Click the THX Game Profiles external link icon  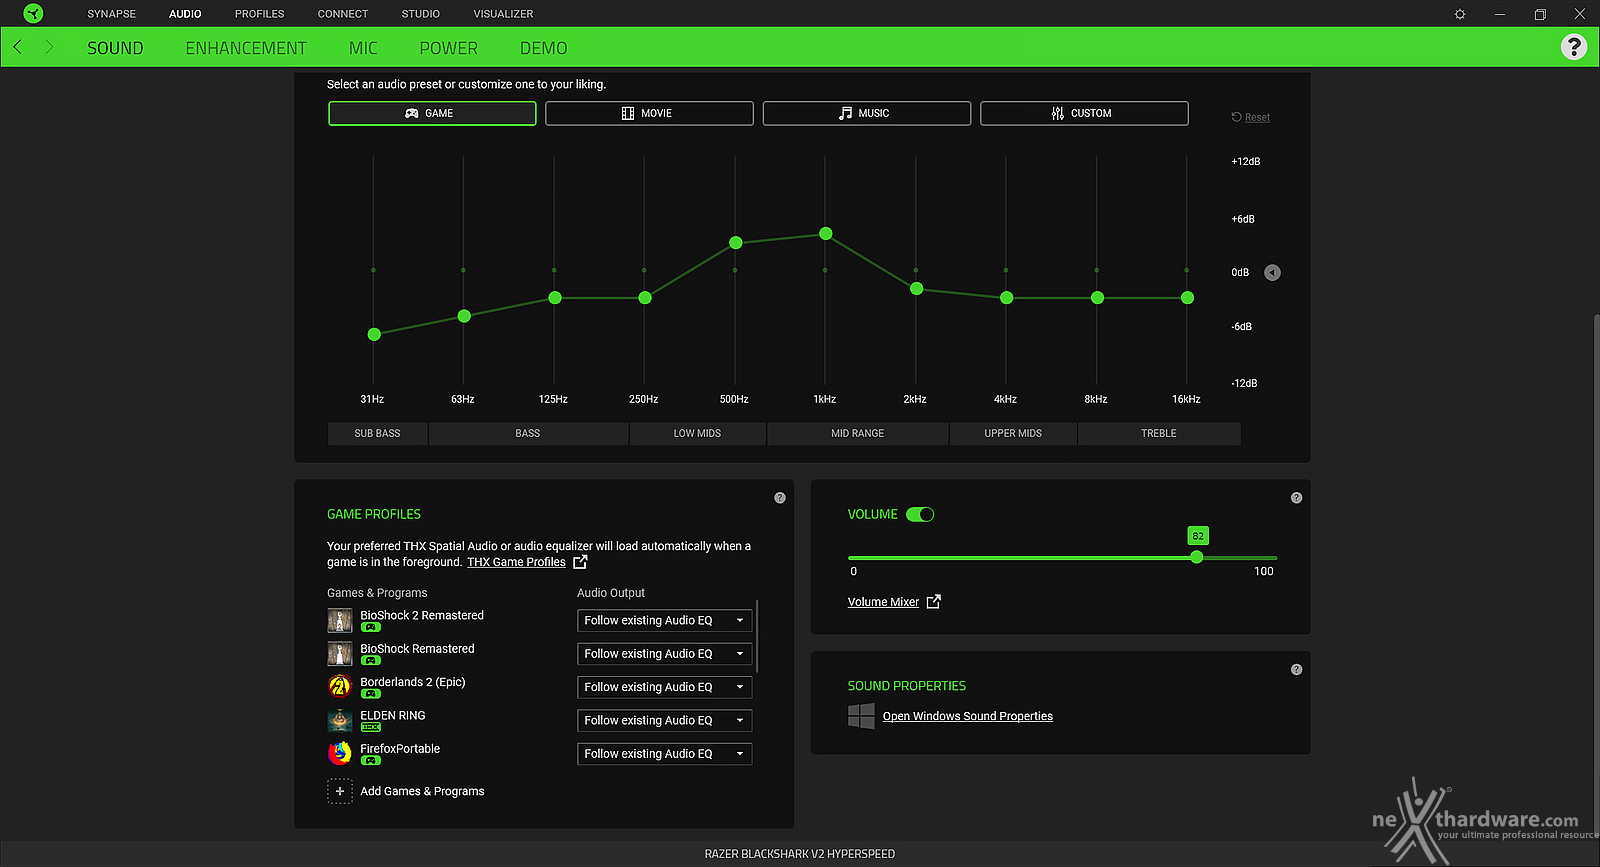coord(580,562)
